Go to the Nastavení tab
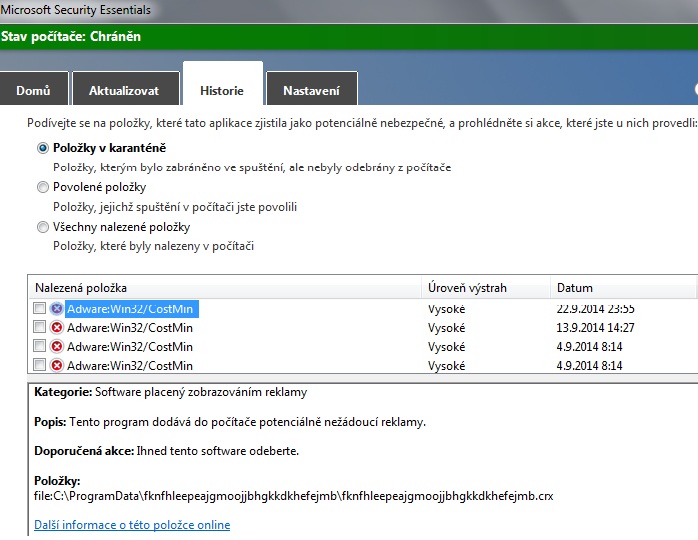 pos(311,90)
